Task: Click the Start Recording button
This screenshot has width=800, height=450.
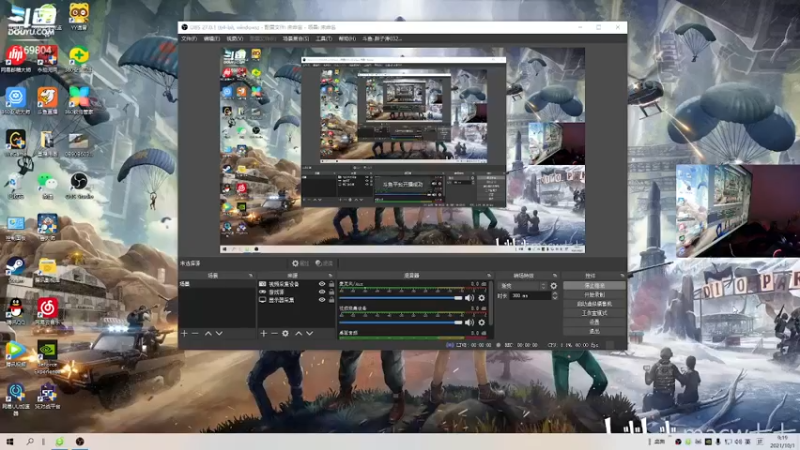Action: point(594,295)
